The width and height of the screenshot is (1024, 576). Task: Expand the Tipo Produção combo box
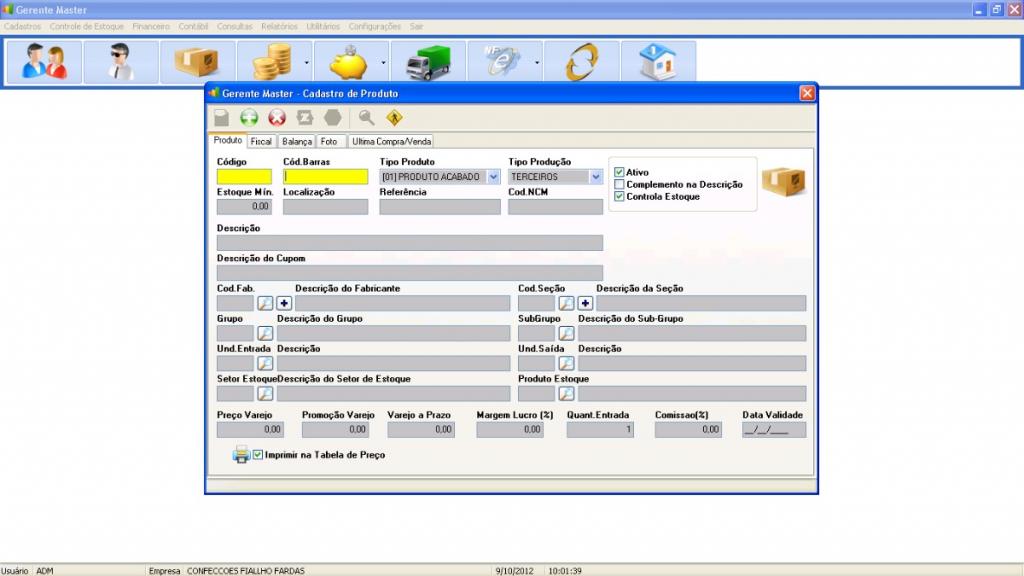[594, 176]
